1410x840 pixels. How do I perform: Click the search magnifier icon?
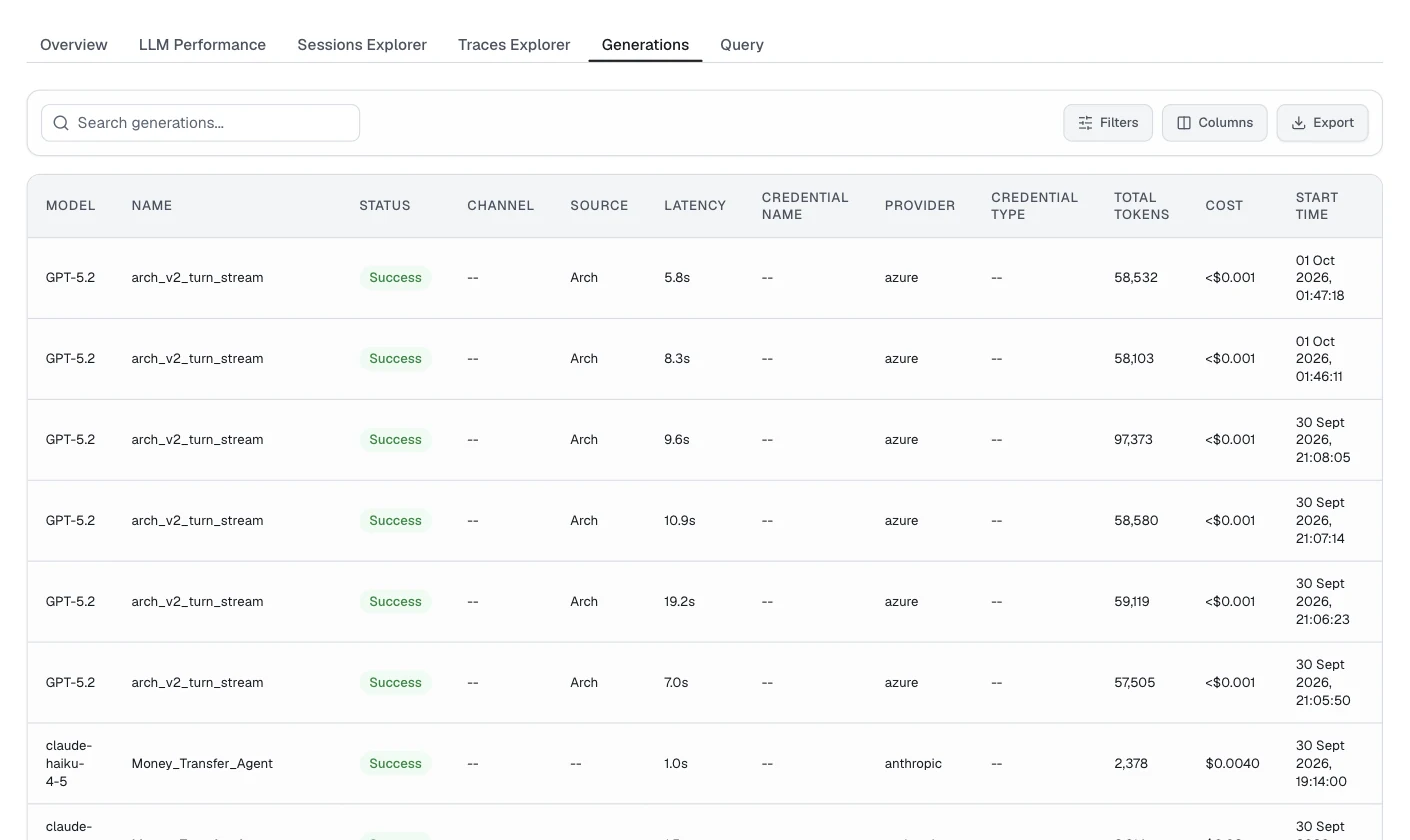61,123
